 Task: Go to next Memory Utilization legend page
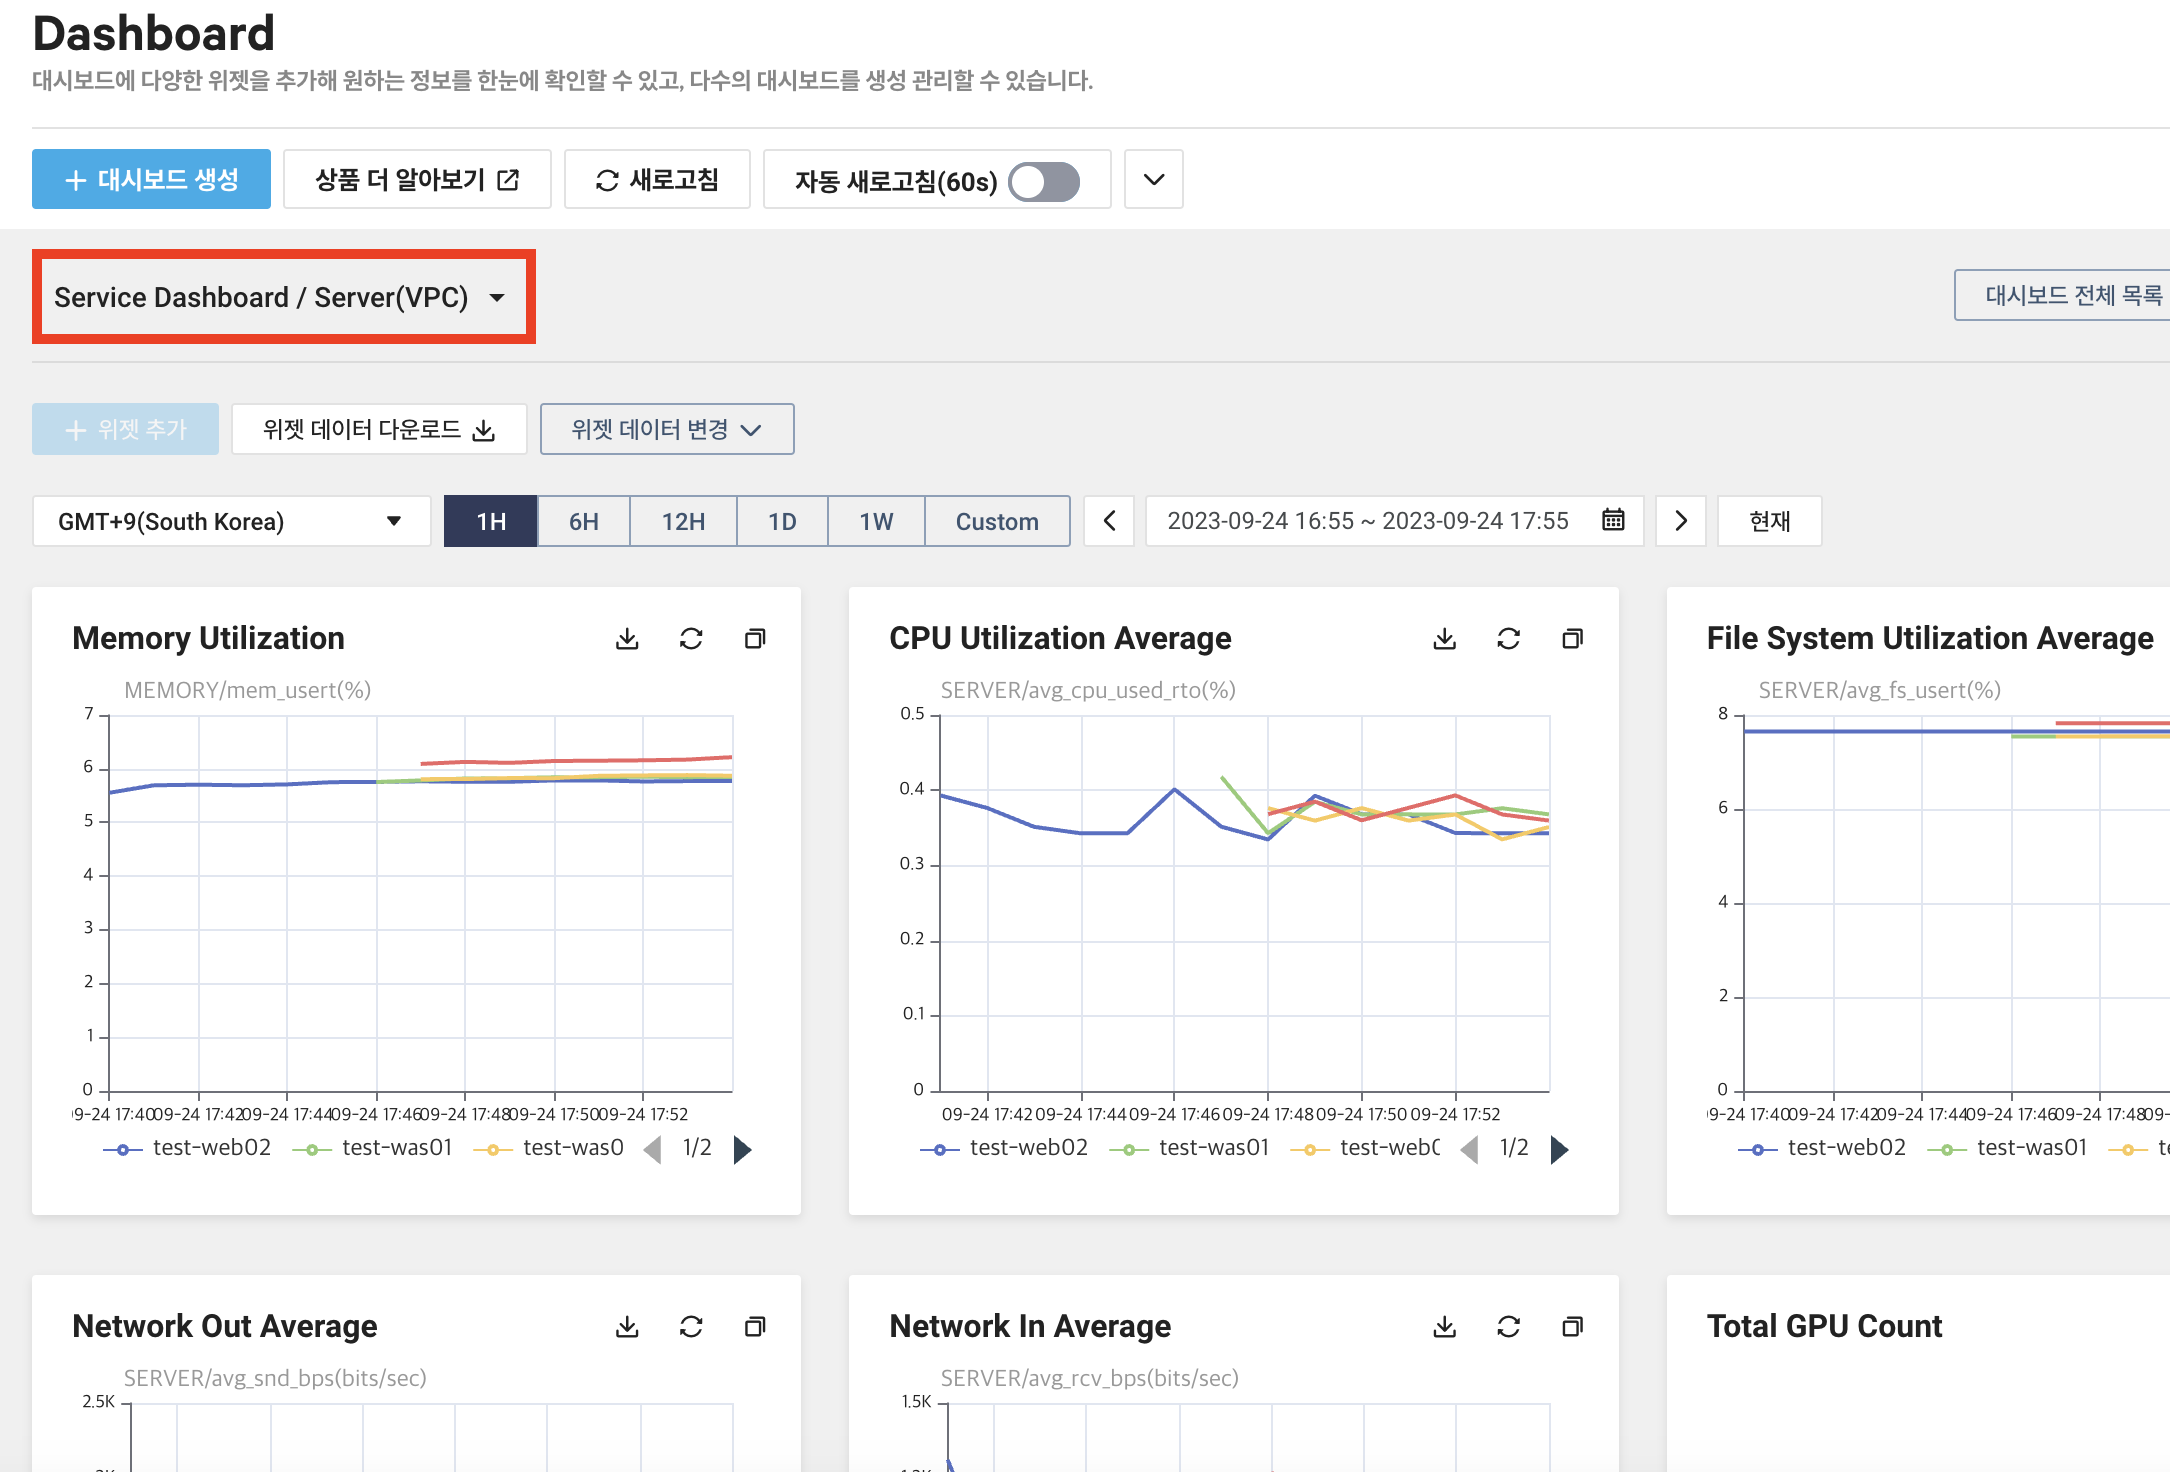742,1149
